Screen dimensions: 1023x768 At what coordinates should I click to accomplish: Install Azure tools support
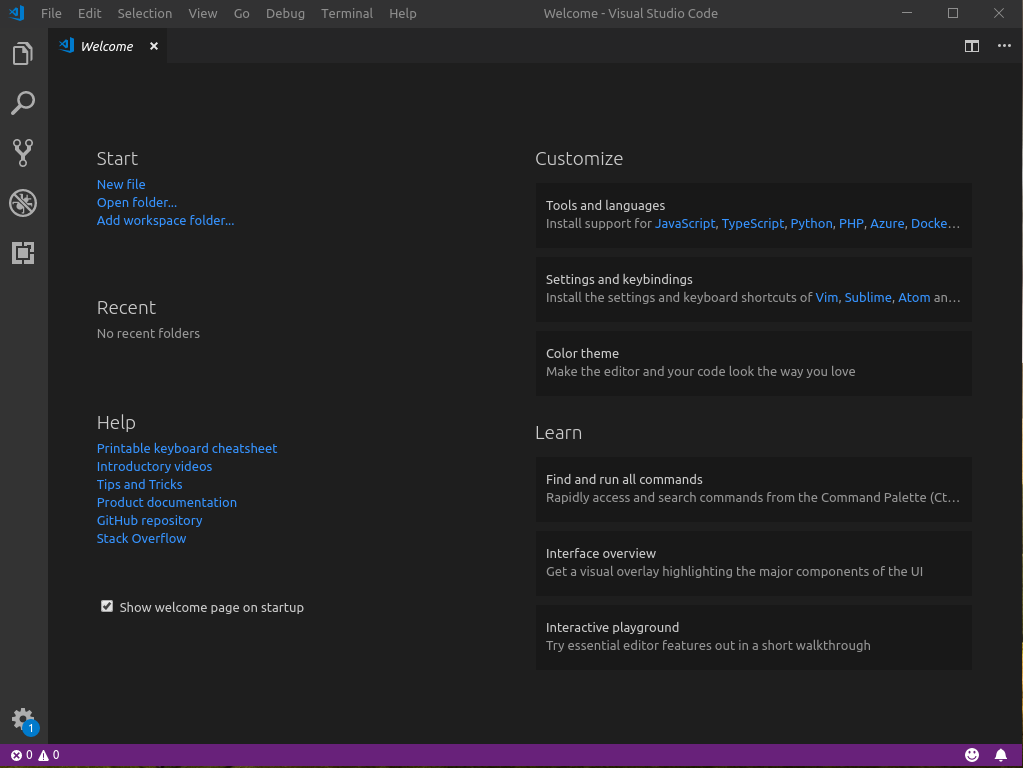click(x=887, y=223)
